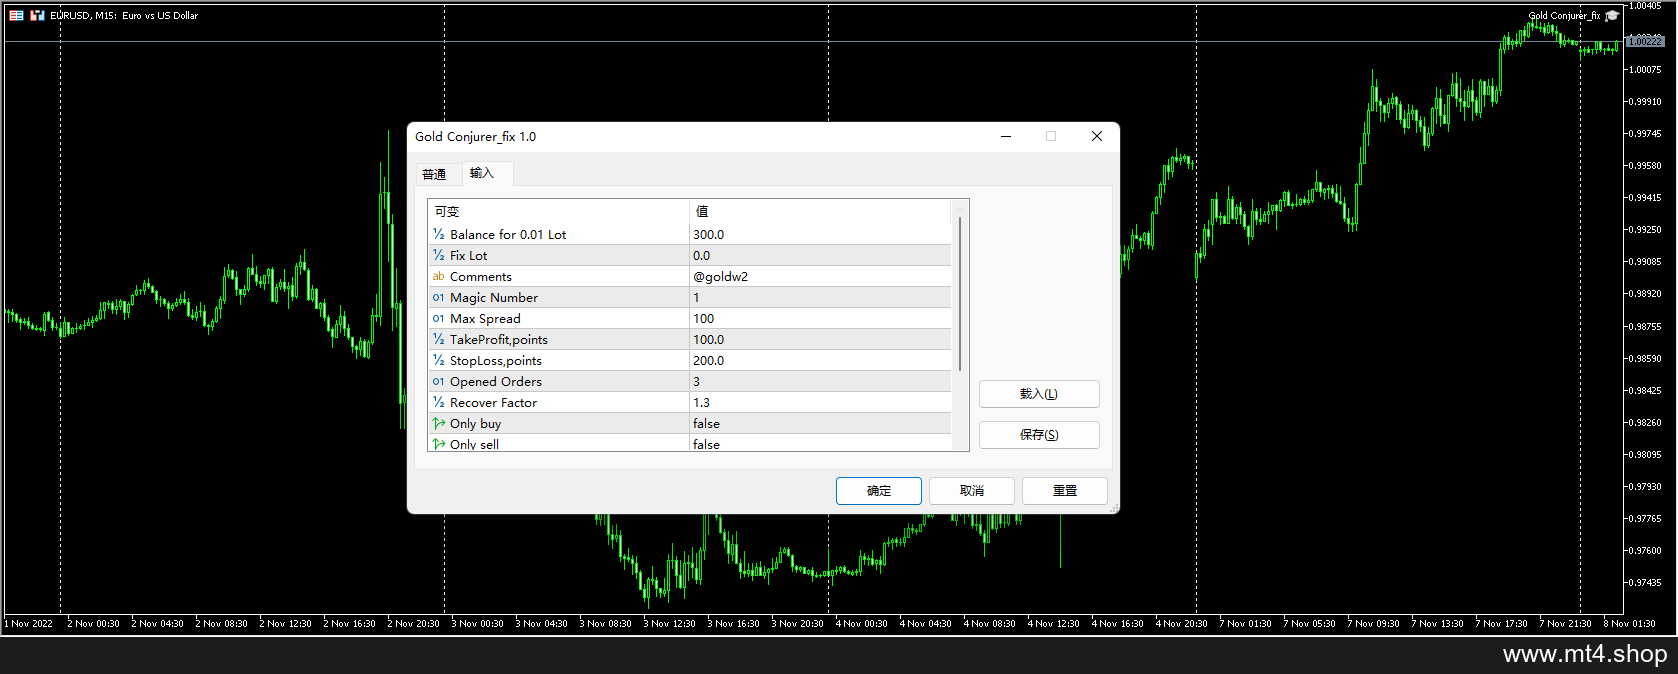Minimize the Gold Conjurer_fix 1.0 dialog
1678x674 pixels.
point(1006,136)
